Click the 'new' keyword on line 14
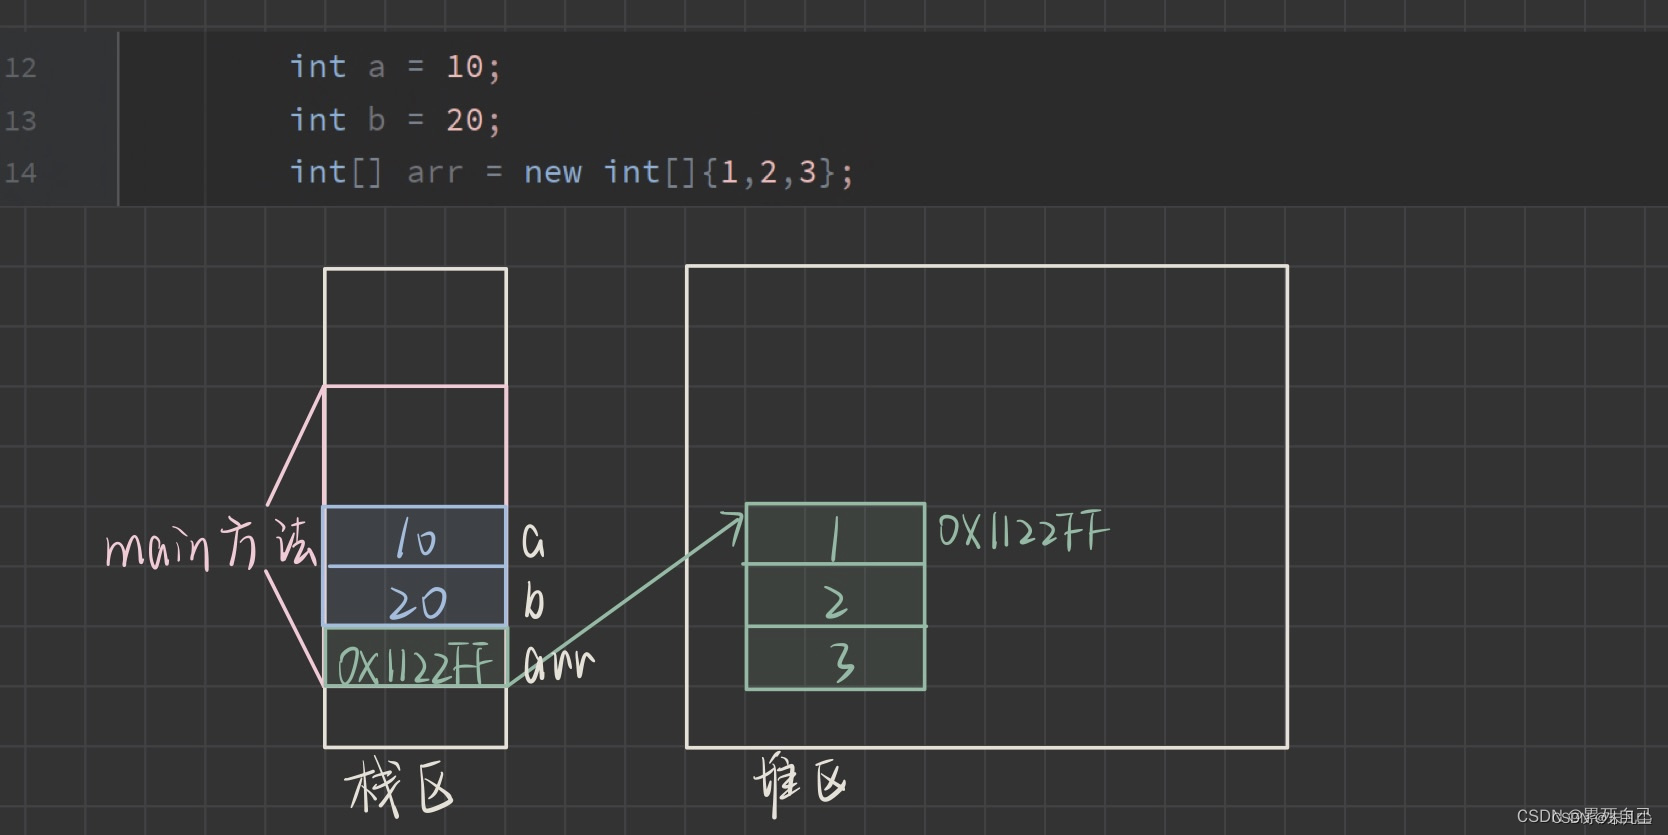The width and height of the screenshot is (1668, 835). pos(553,172)
